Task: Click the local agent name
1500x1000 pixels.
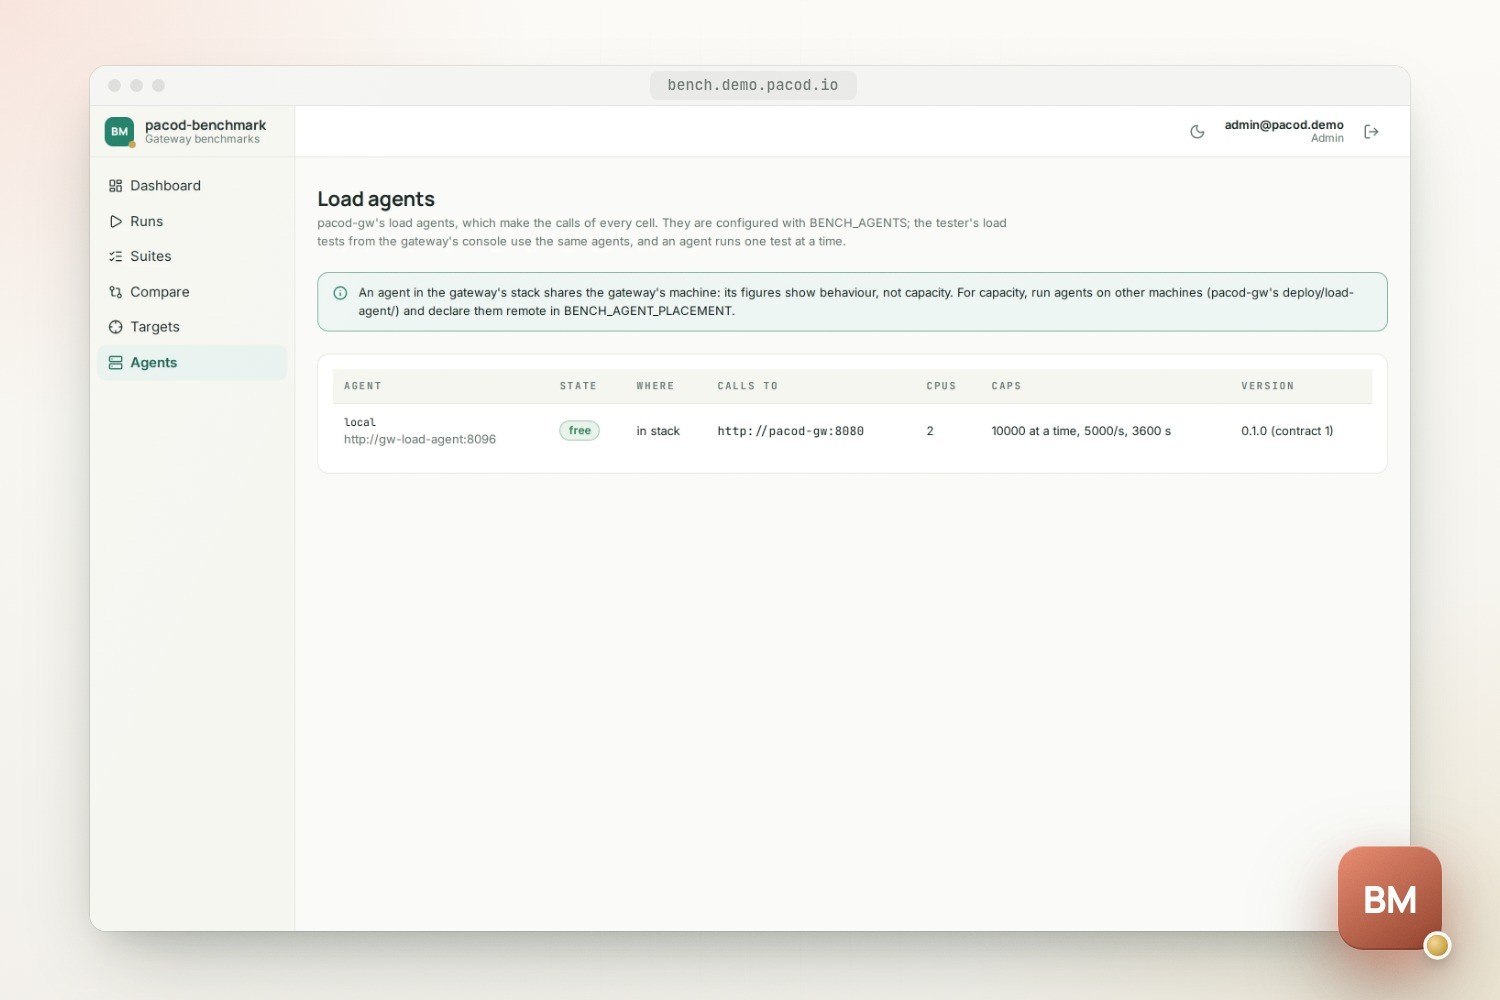Action: pos(360,423)
